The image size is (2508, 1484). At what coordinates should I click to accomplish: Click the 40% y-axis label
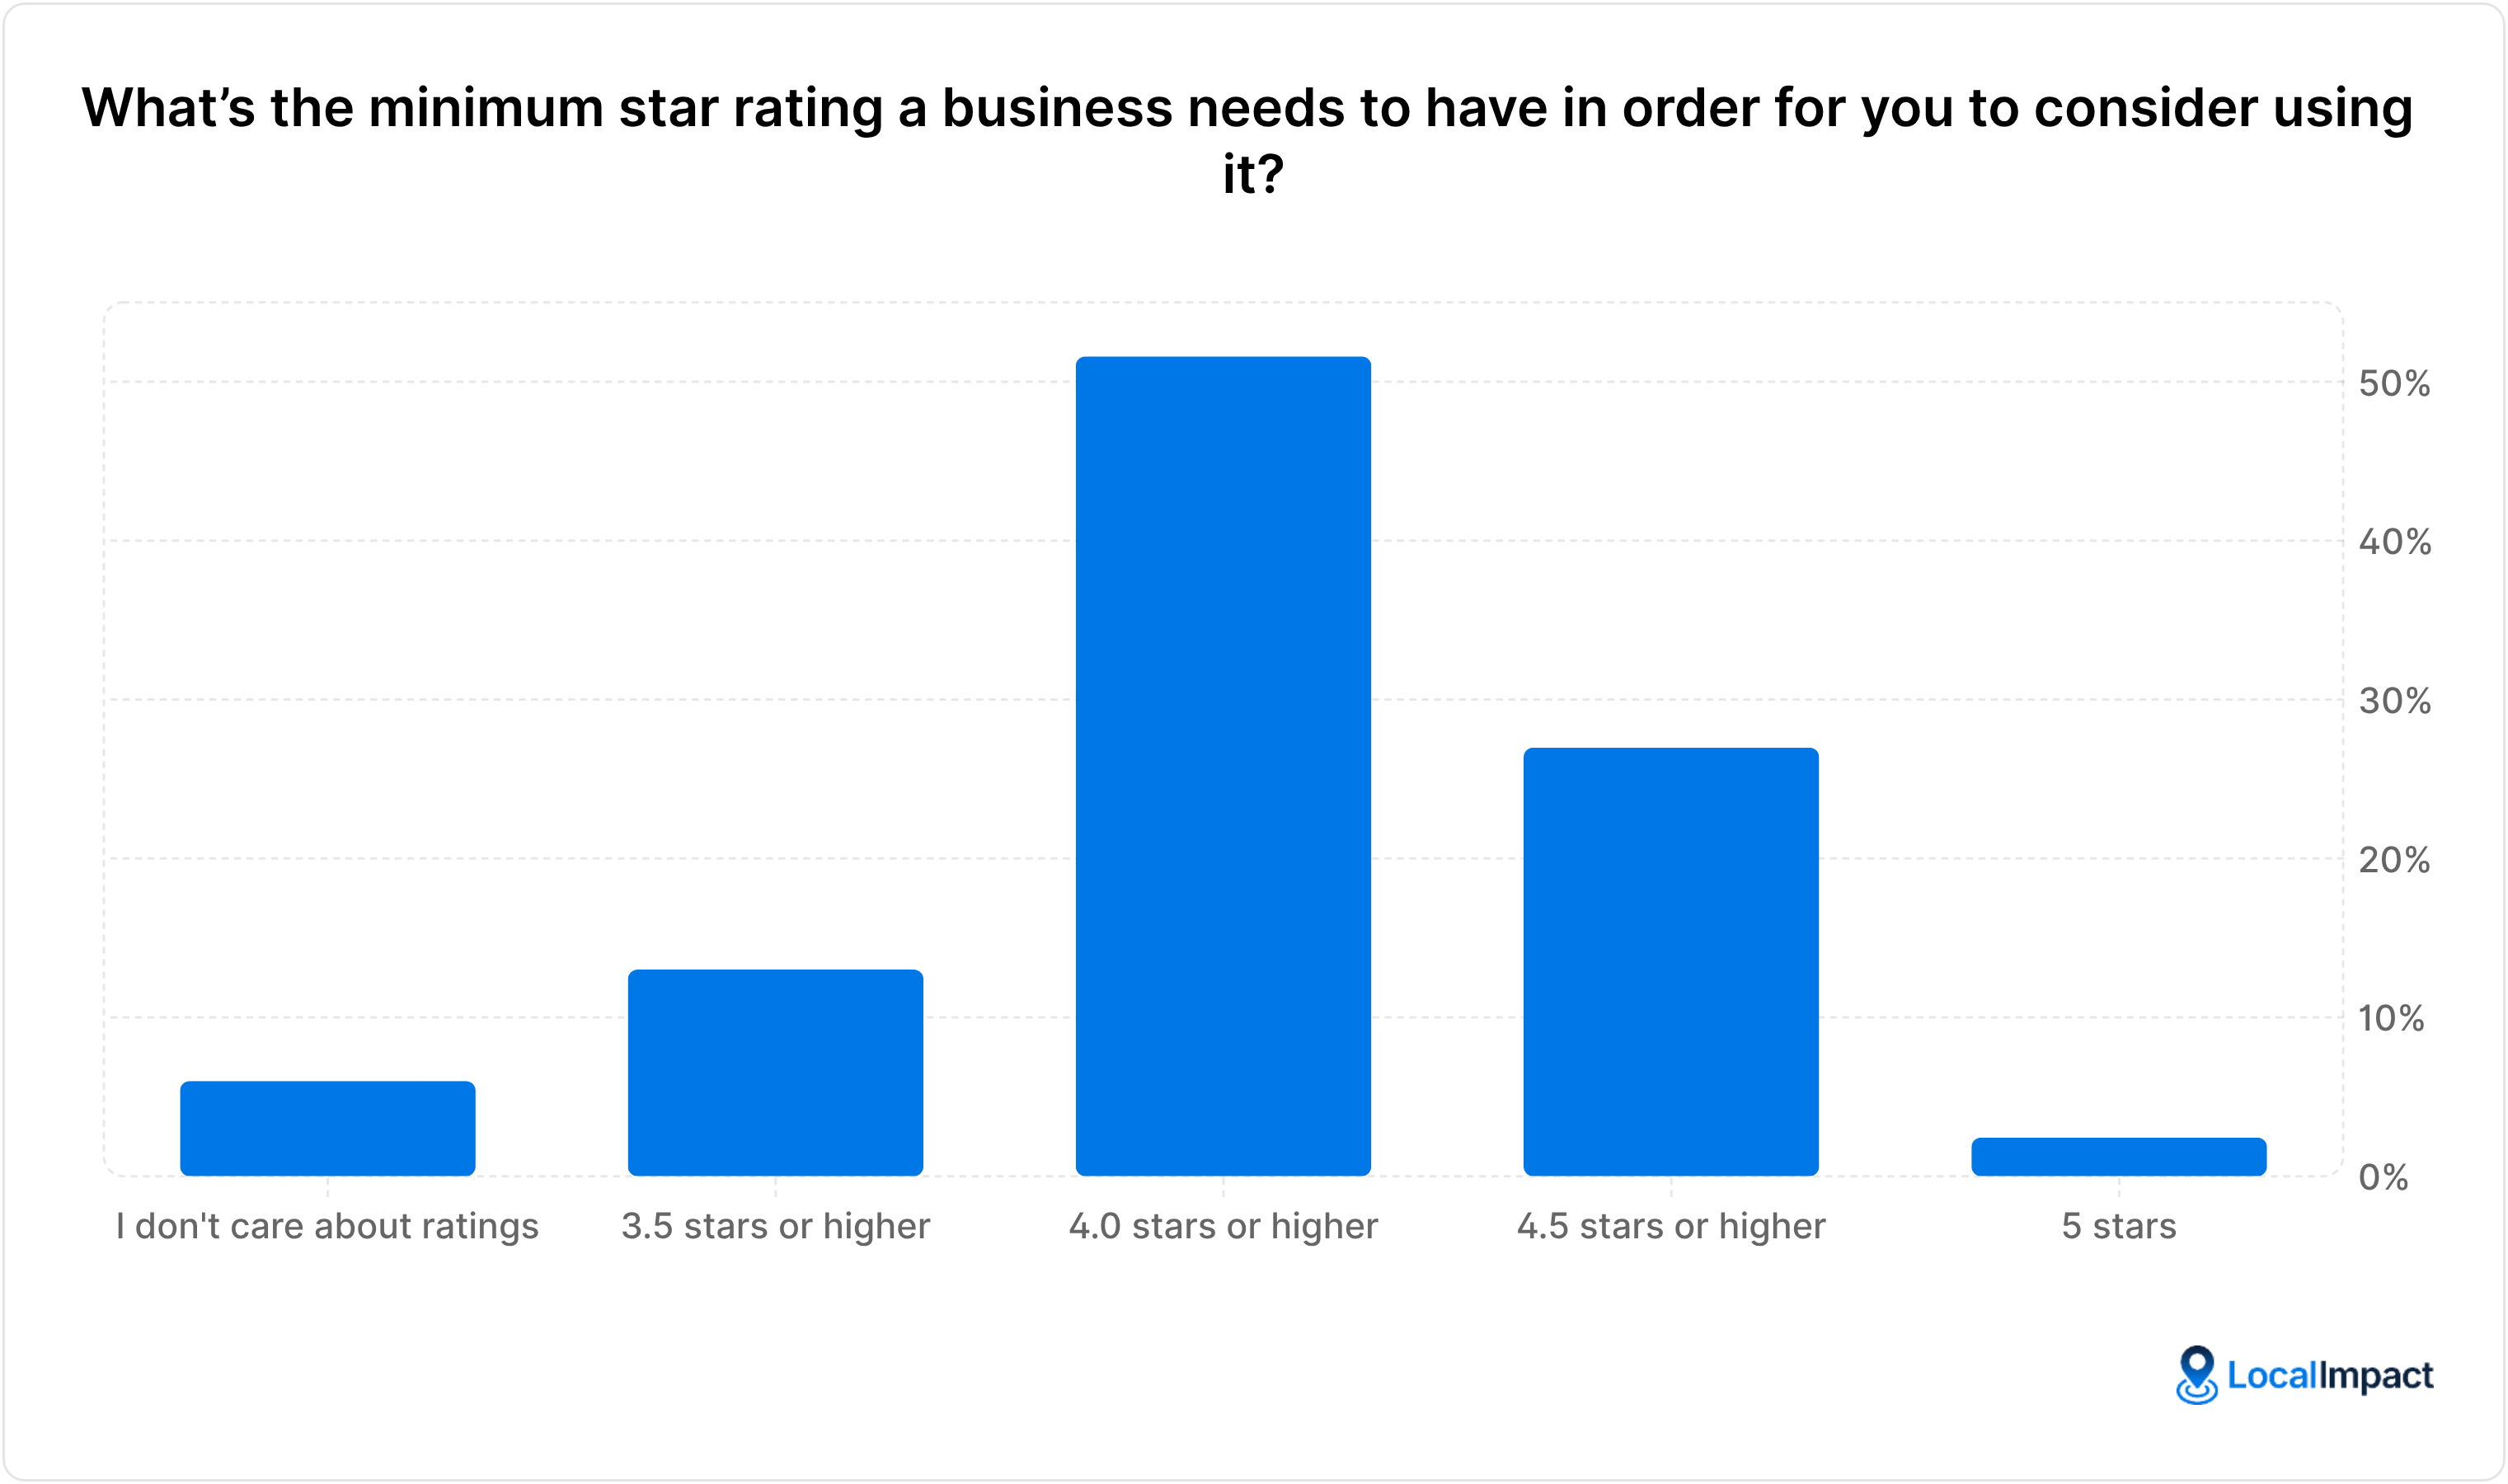pyautogui.click(x=2394, y=542)
